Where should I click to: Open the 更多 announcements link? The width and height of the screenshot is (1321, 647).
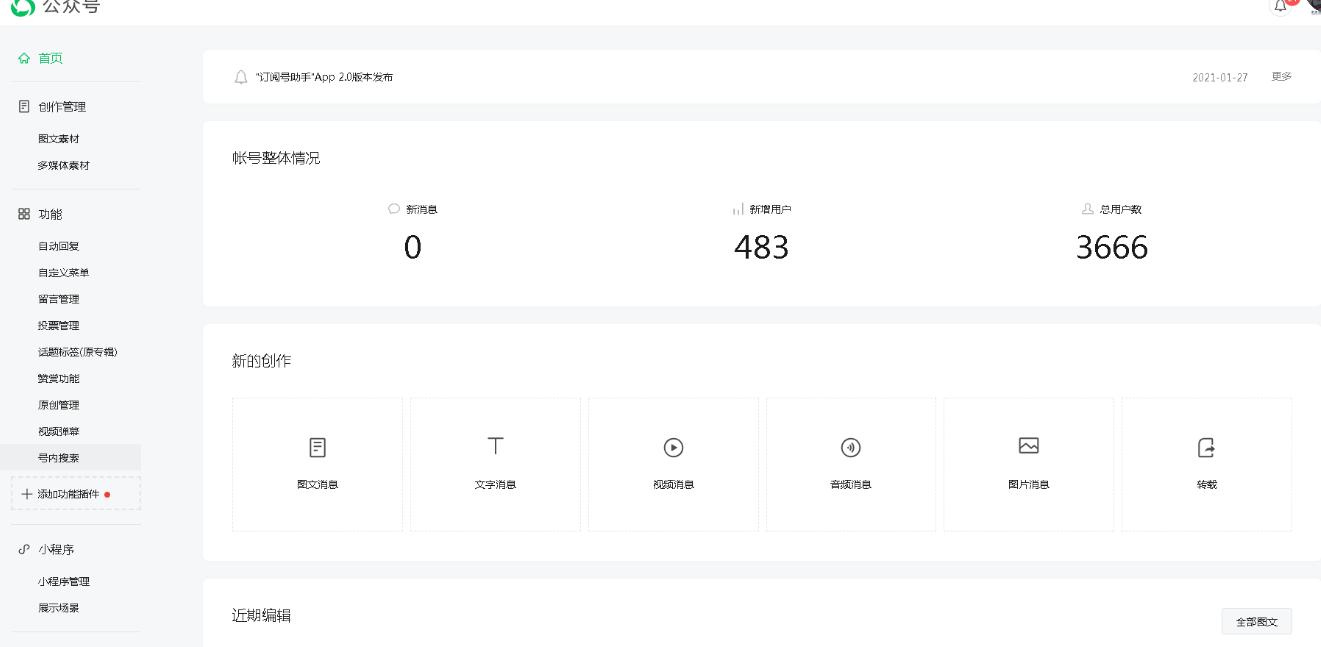point(1281,77)
